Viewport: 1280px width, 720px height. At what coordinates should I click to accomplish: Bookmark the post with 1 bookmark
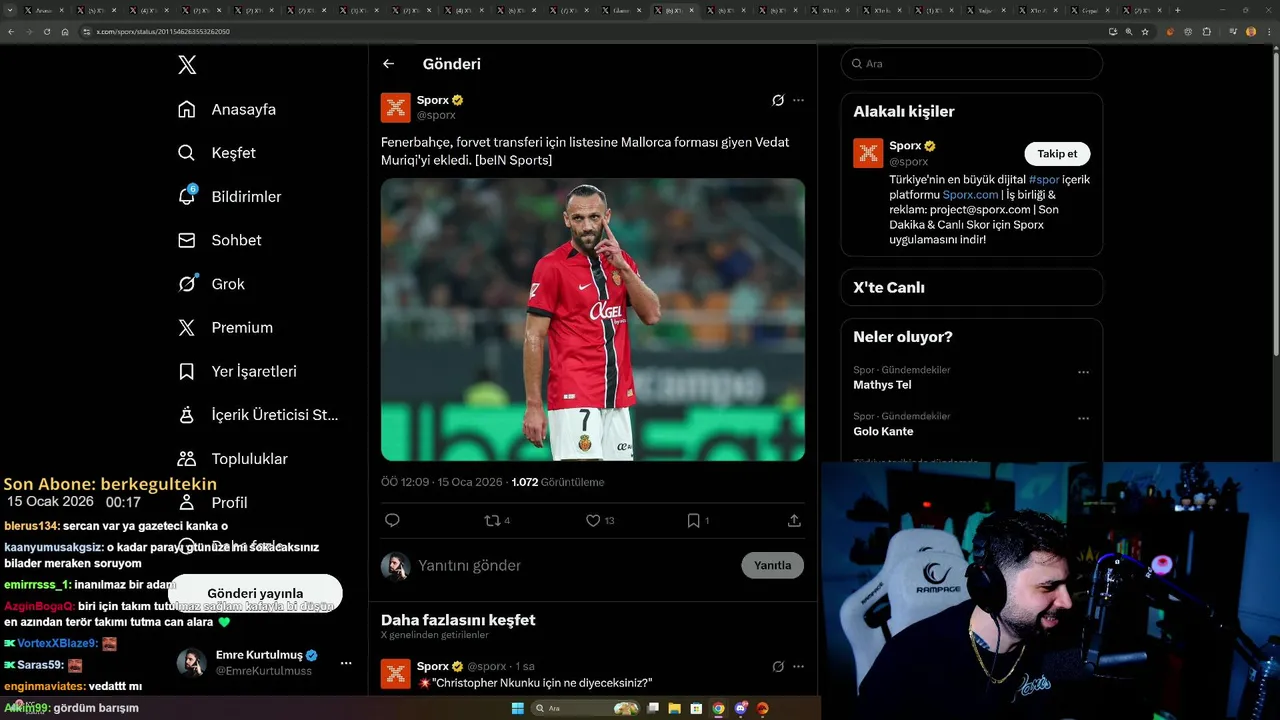point(698,520)
